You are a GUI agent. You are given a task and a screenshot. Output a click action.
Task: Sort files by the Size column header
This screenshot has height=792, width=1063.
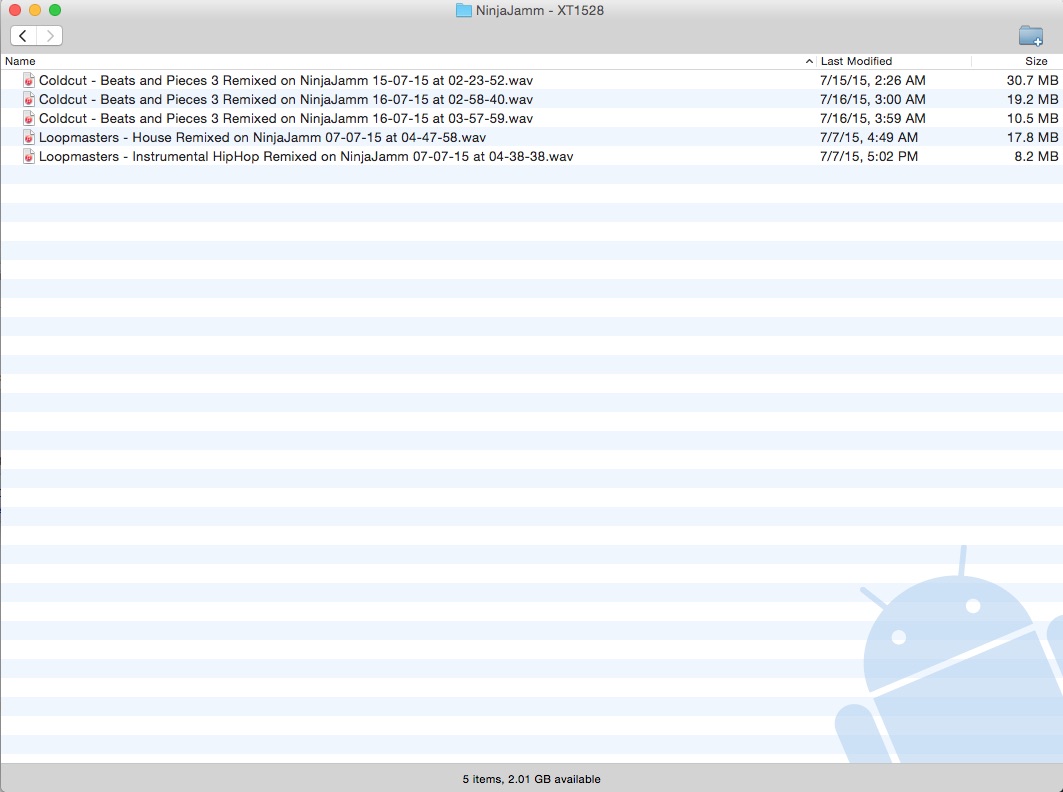(1036, 61)
